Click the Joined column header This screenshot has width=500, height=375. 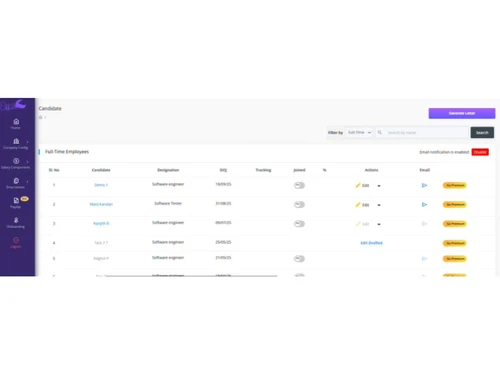[x=299, y=170]
